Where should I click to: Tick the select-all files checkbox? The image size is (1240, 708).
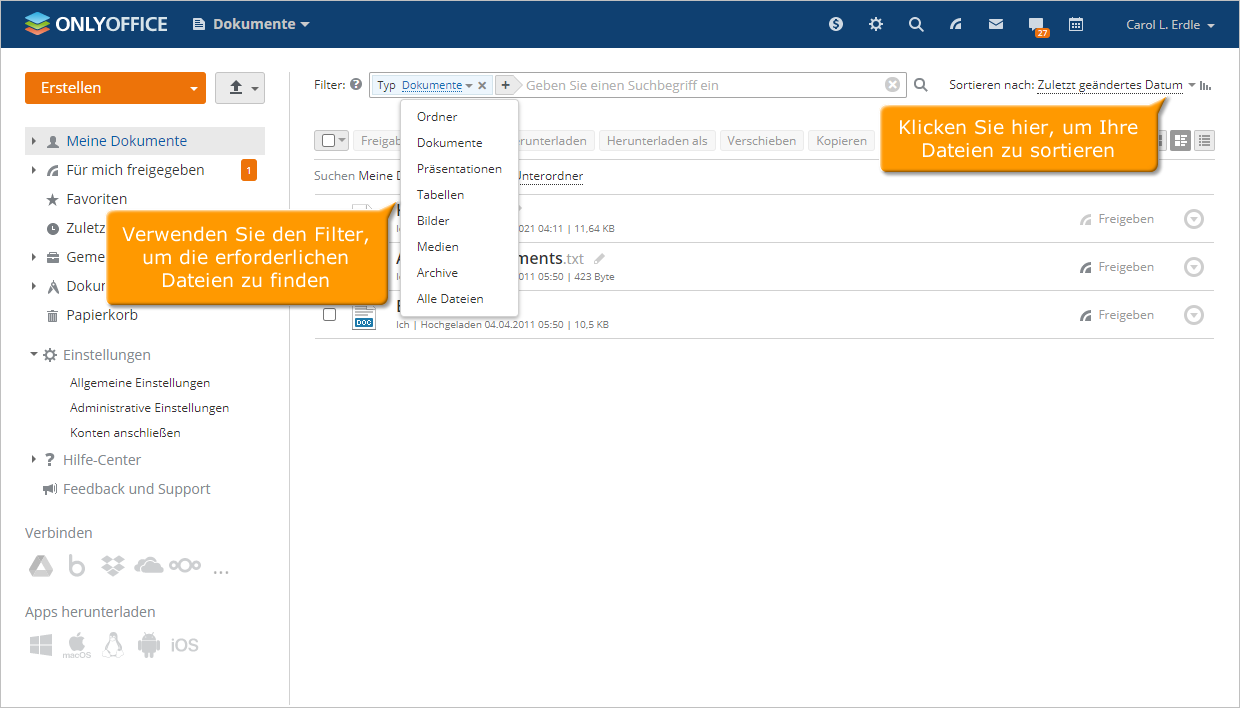coord(328,141)
